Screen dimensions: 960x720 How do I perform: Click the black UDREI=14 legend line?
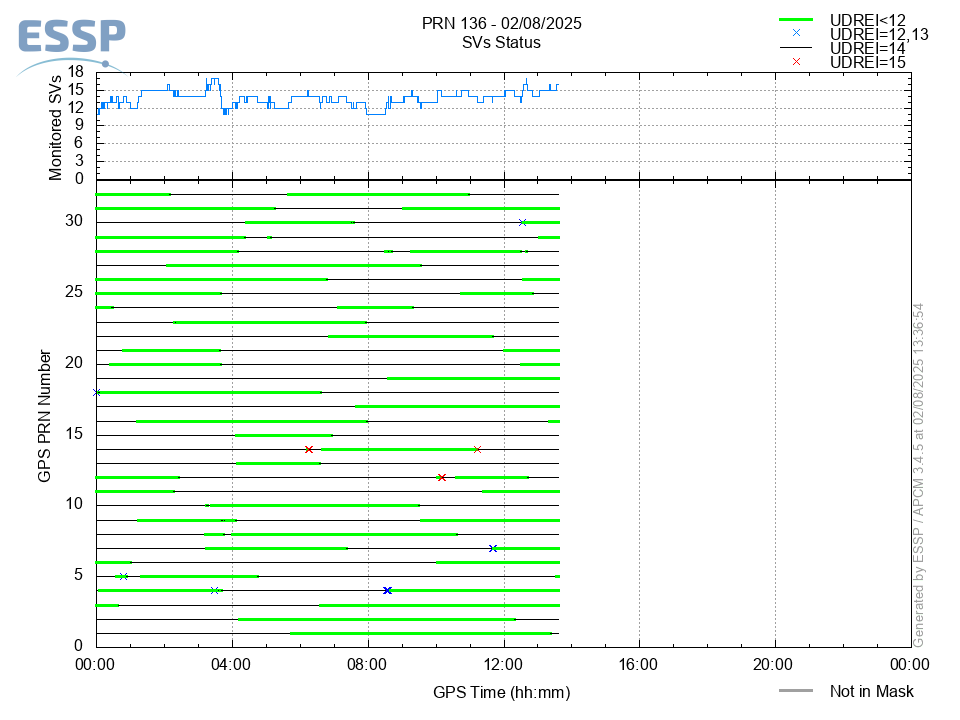tap(796, 48)
